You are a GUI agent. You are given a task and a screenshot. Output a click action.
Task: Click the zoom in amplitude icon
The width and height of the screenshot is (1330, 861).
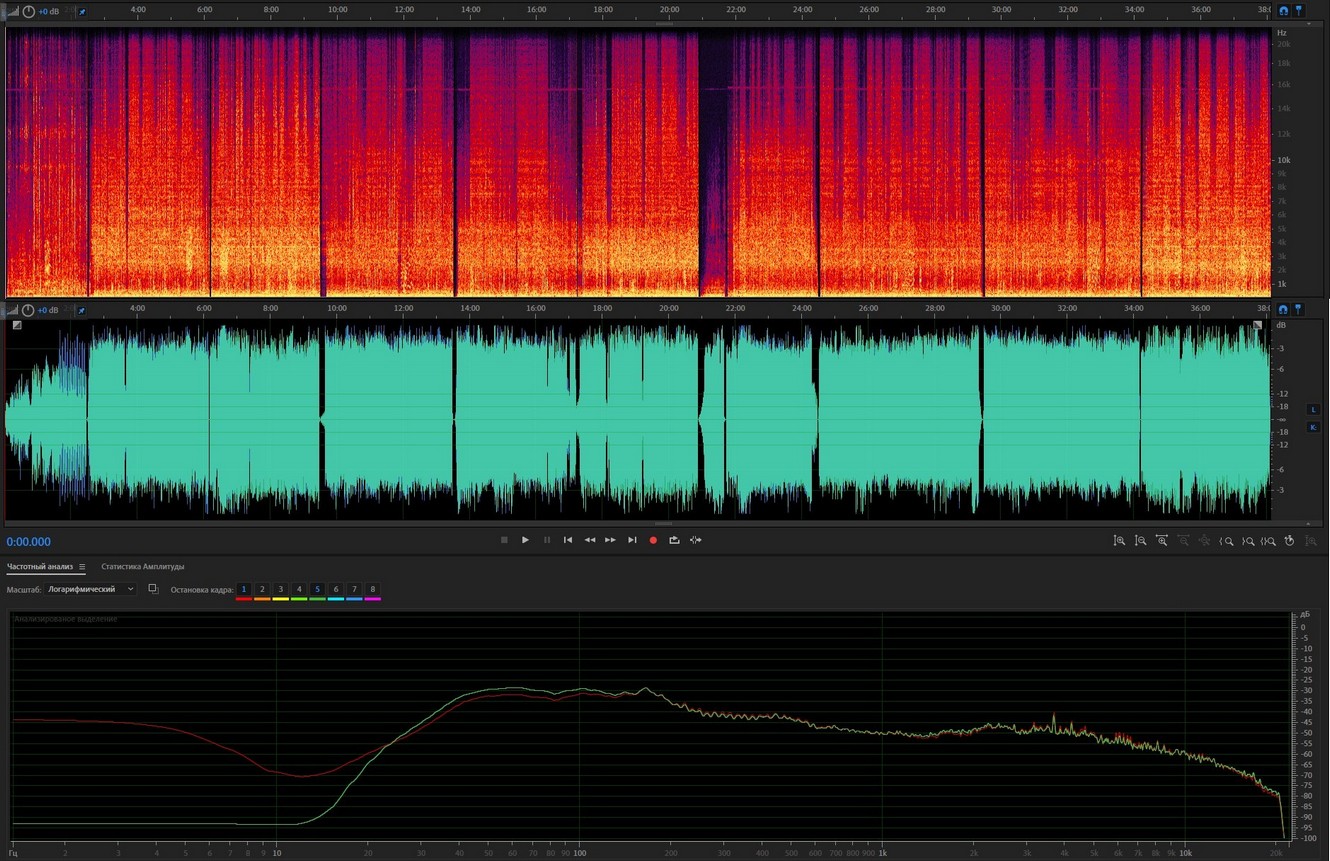coord(1119,541)
